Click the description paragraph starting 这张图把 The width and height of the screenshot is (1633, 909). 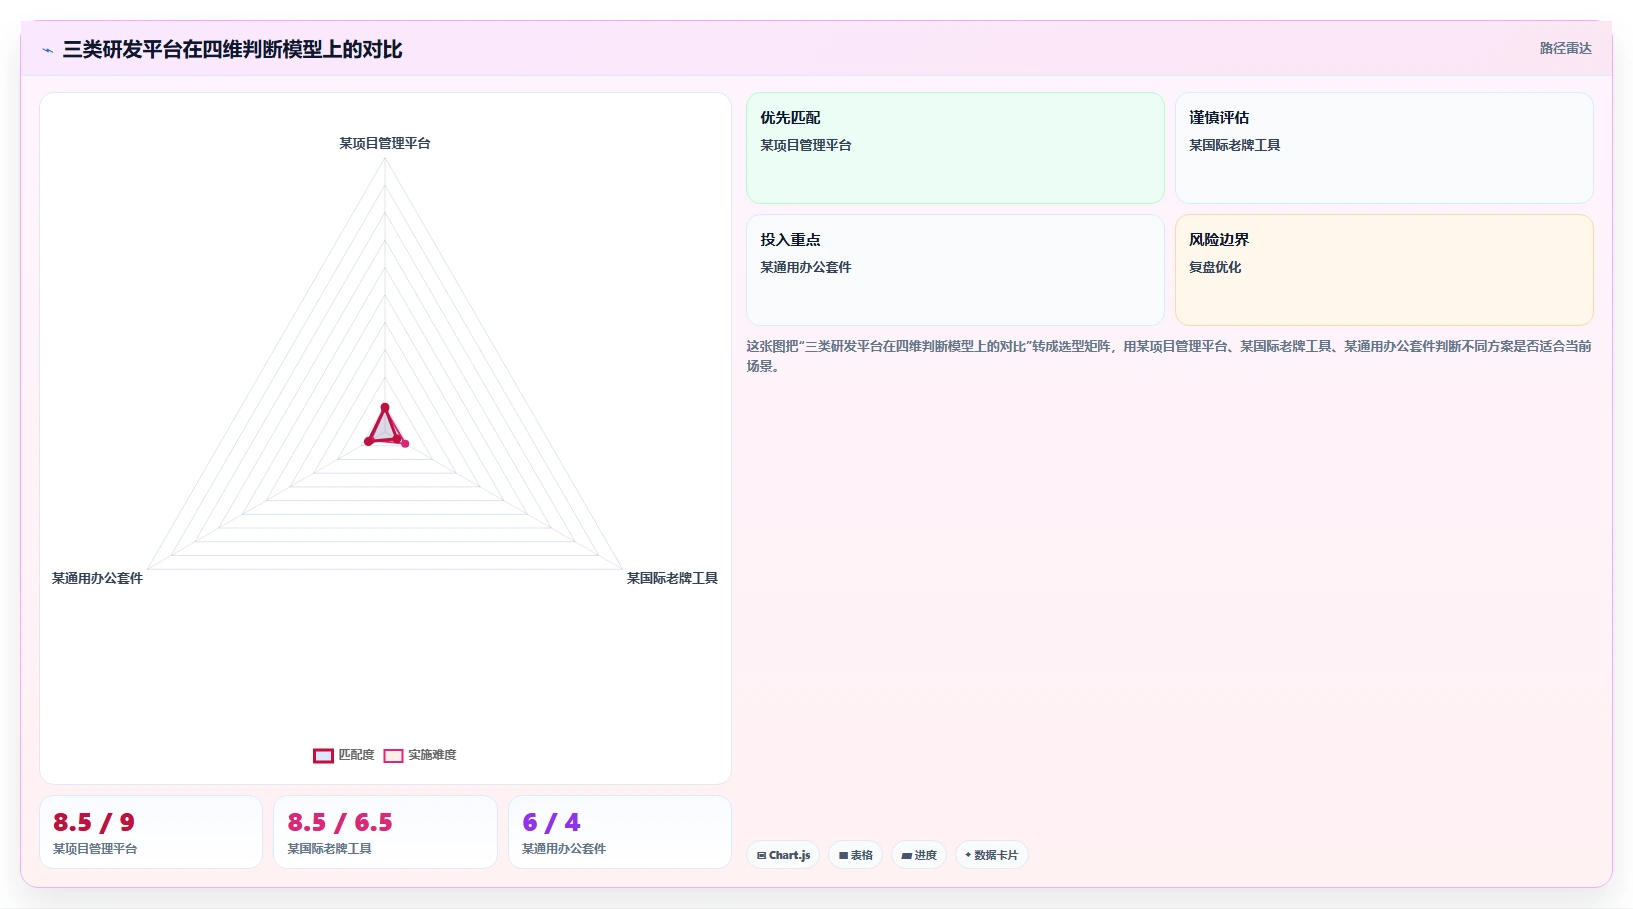click(x=1169, y=356)
